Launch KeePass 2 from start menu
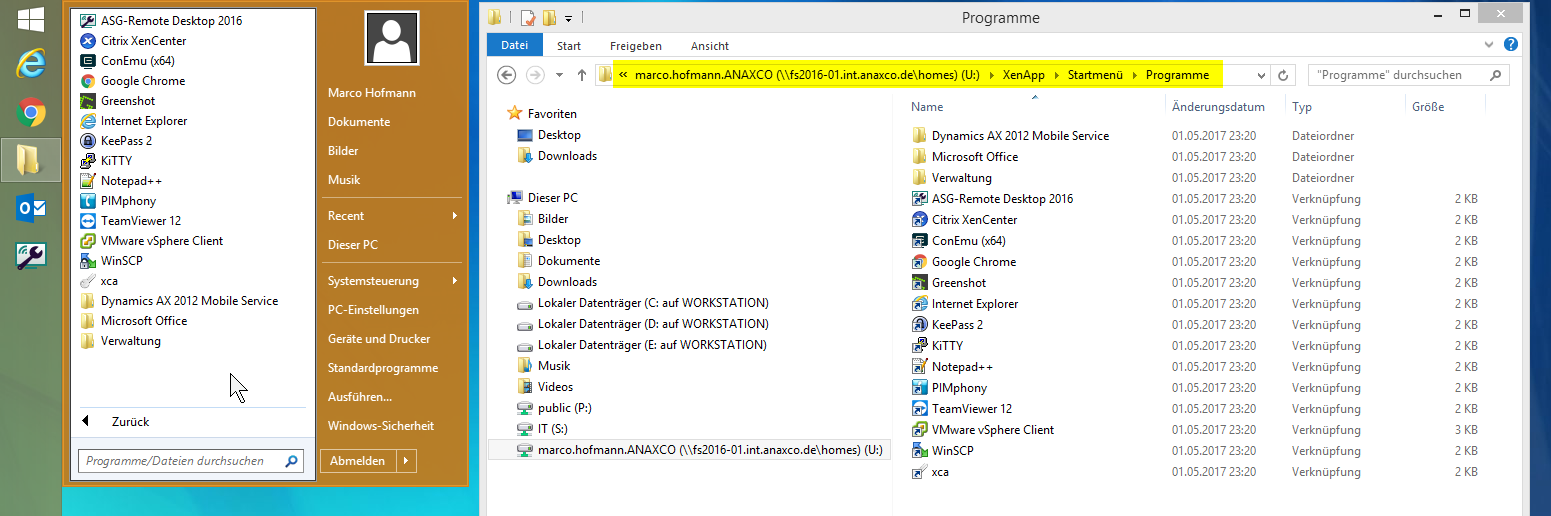The width and height of the screenshot is (1551, 516). coord(115,141)
